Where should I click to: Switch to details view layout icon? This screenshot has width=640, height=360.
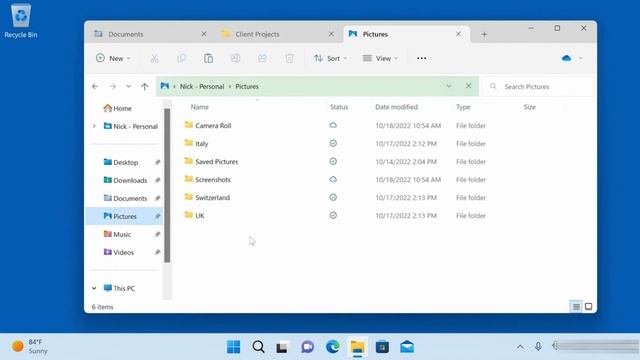(x=576, y=307)
